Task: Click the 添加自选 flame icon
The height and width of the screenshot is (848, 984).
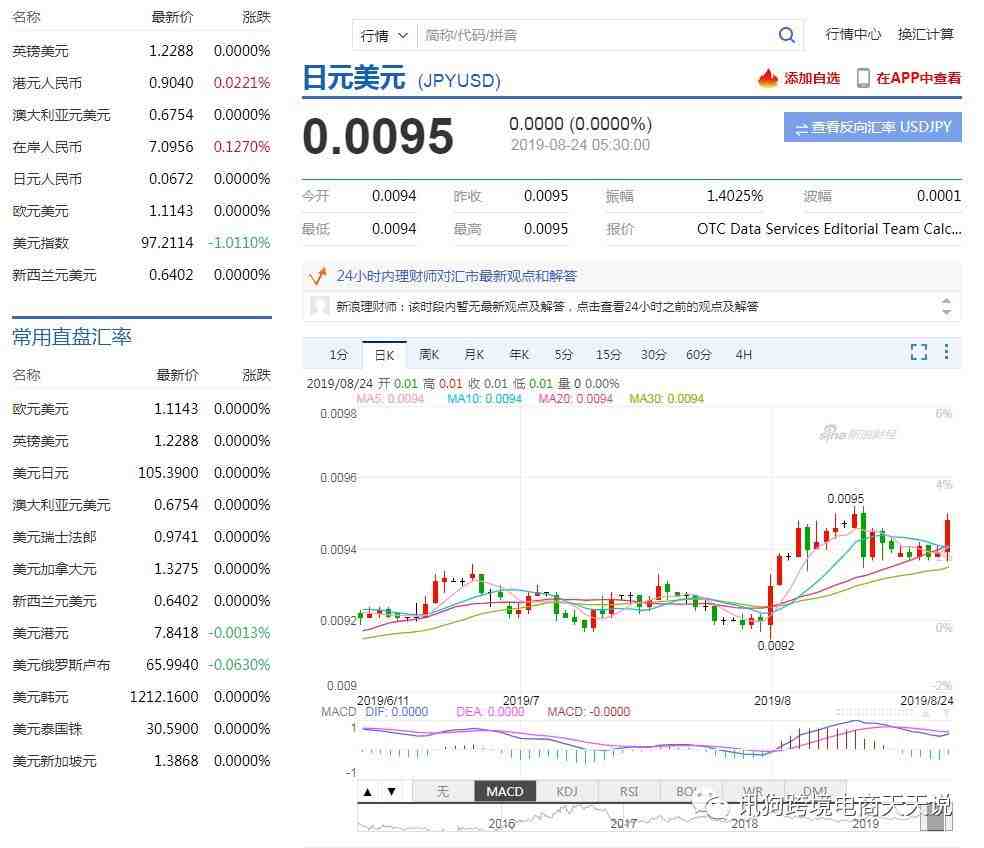Action: coord(767,78)
